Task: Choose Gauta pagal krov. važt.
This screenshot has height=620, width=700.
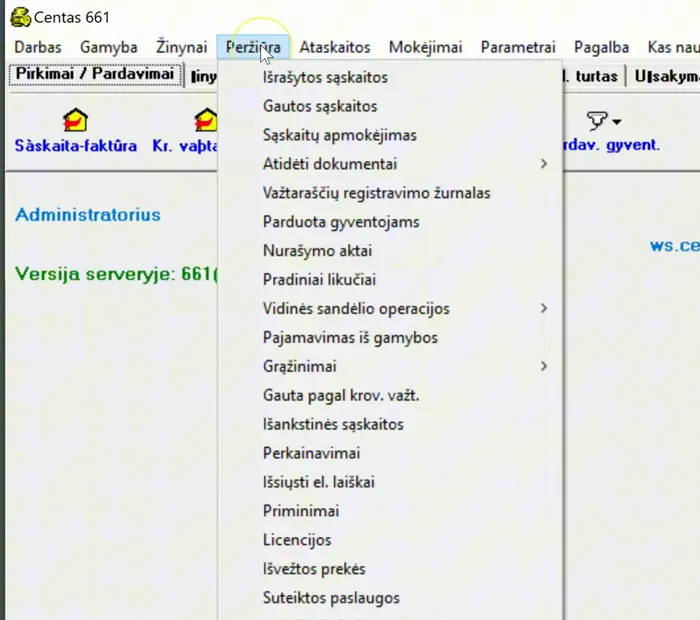Action: tap(390, 395)
